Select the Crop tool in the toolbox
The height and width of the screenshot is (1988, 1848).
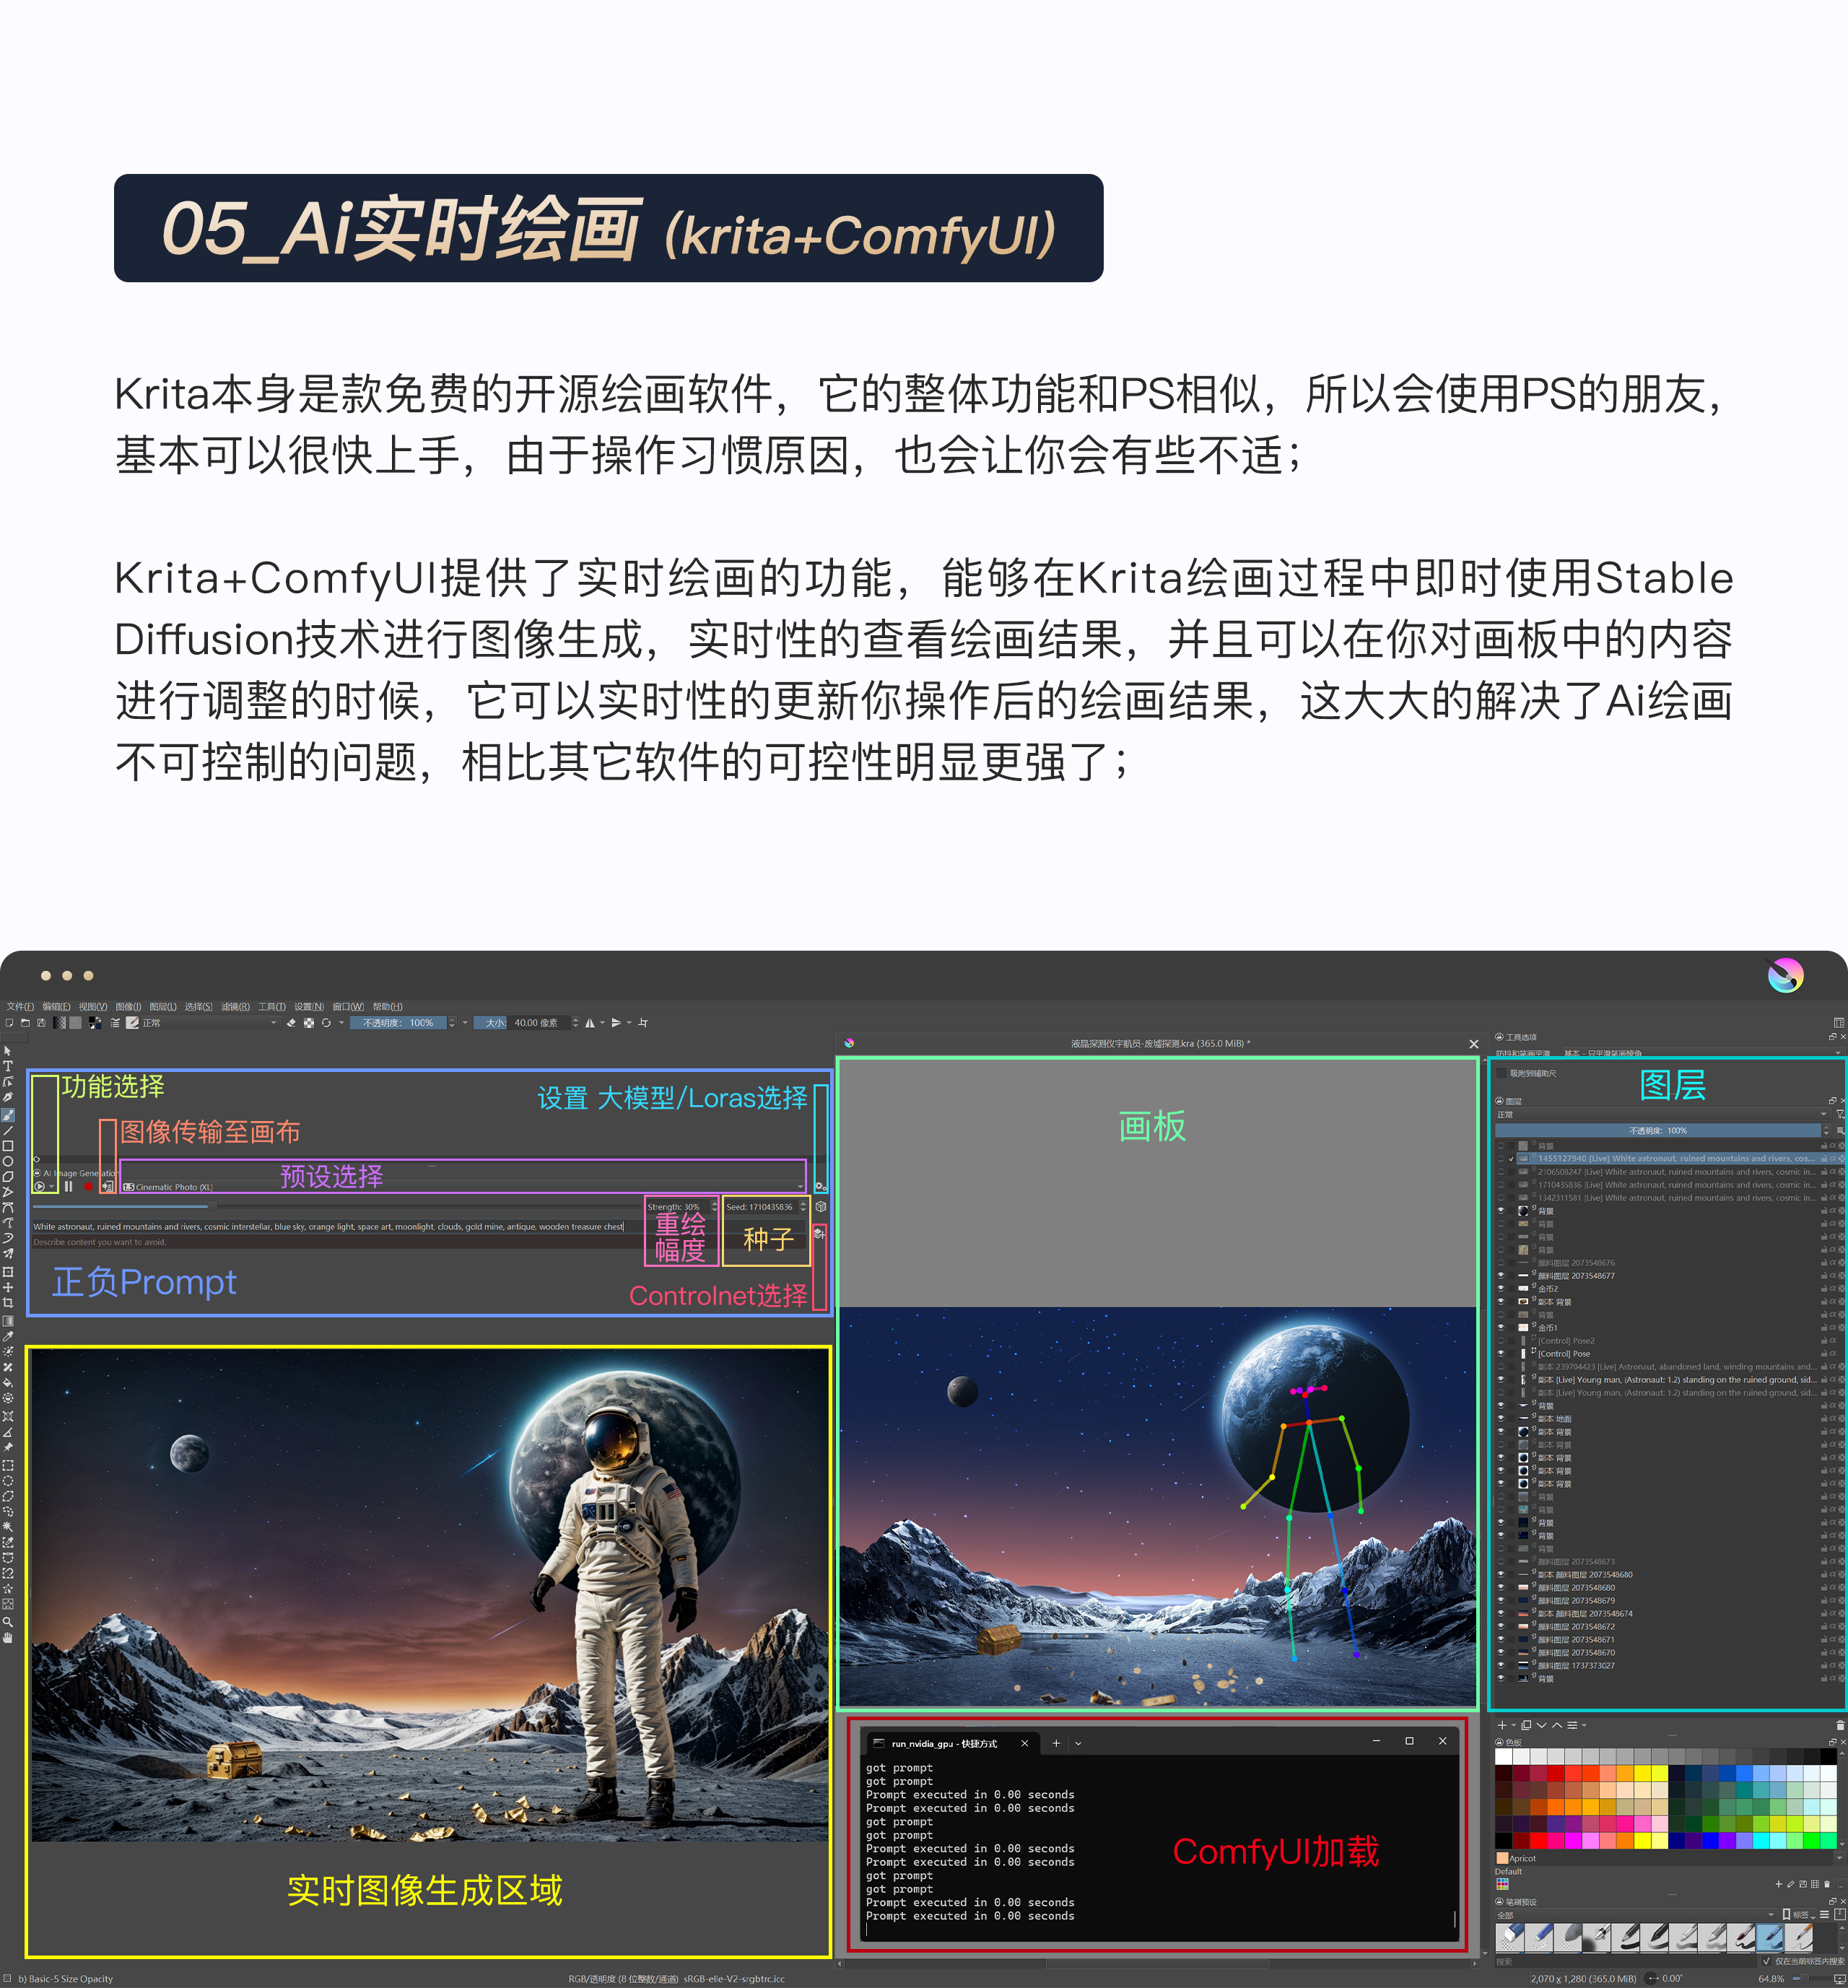click(x=8, y=1303)
